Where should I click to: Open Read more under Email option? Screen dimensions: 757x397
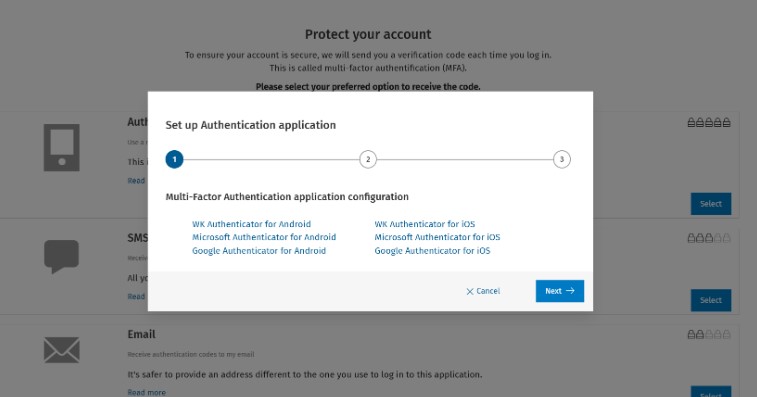(x=147, y=393)
